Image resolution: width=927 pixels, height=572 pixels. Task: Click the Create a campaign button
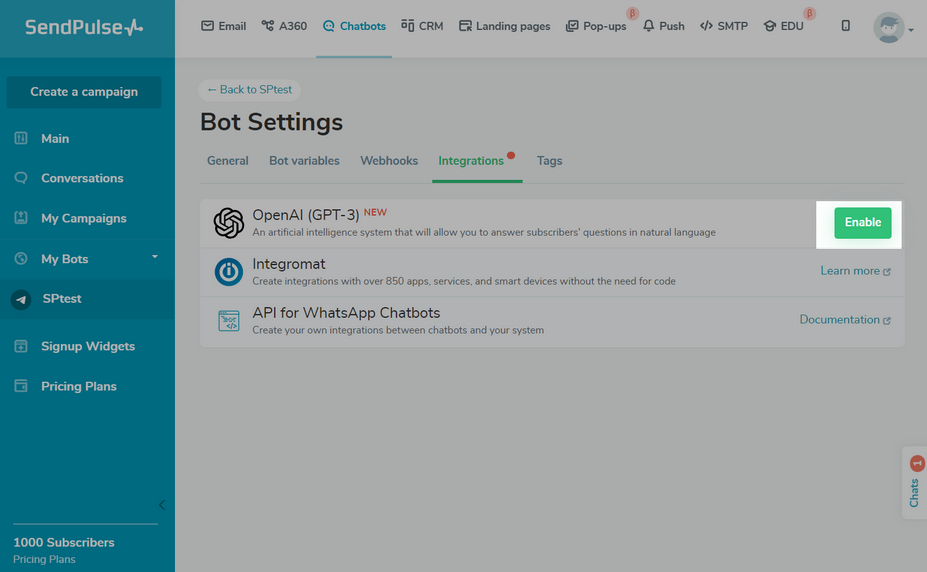(x=84, y=92)
